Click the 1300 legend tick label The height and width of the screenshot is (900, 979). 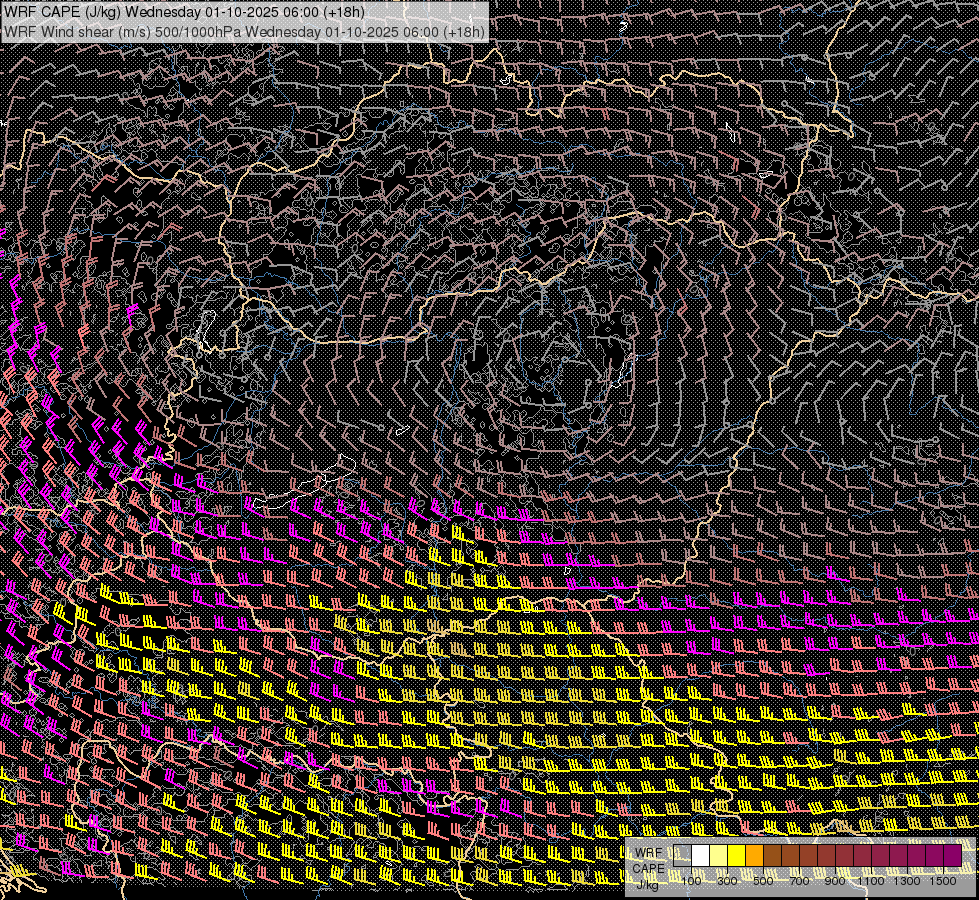click(x=907, y=881)
